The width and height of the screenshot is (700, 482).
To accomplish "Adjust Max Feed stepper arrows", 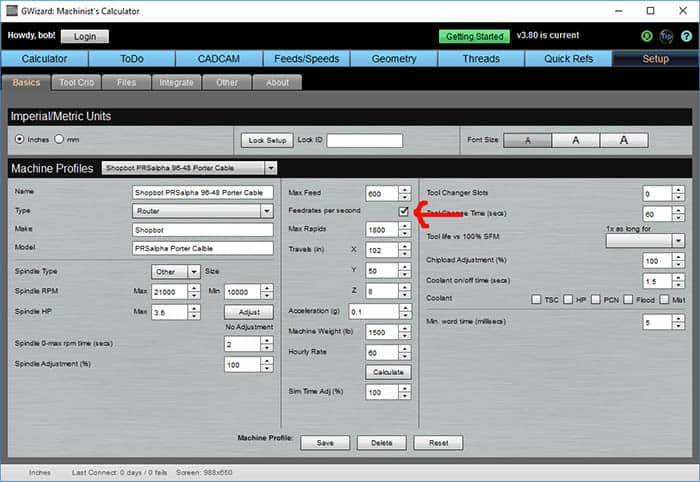I will [x=405, y=194].
